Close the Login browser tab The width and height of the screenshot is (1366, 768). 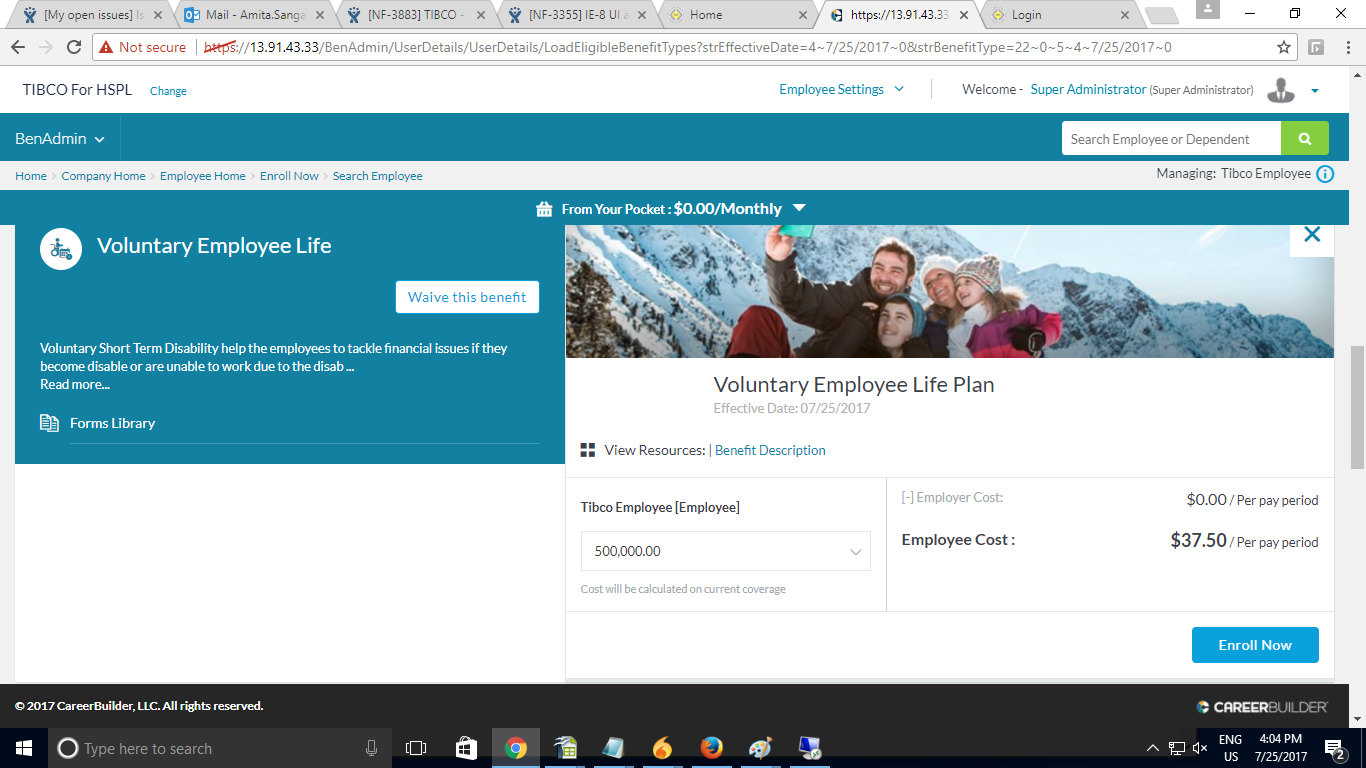pyautogui.click(x=1125, y=16)
